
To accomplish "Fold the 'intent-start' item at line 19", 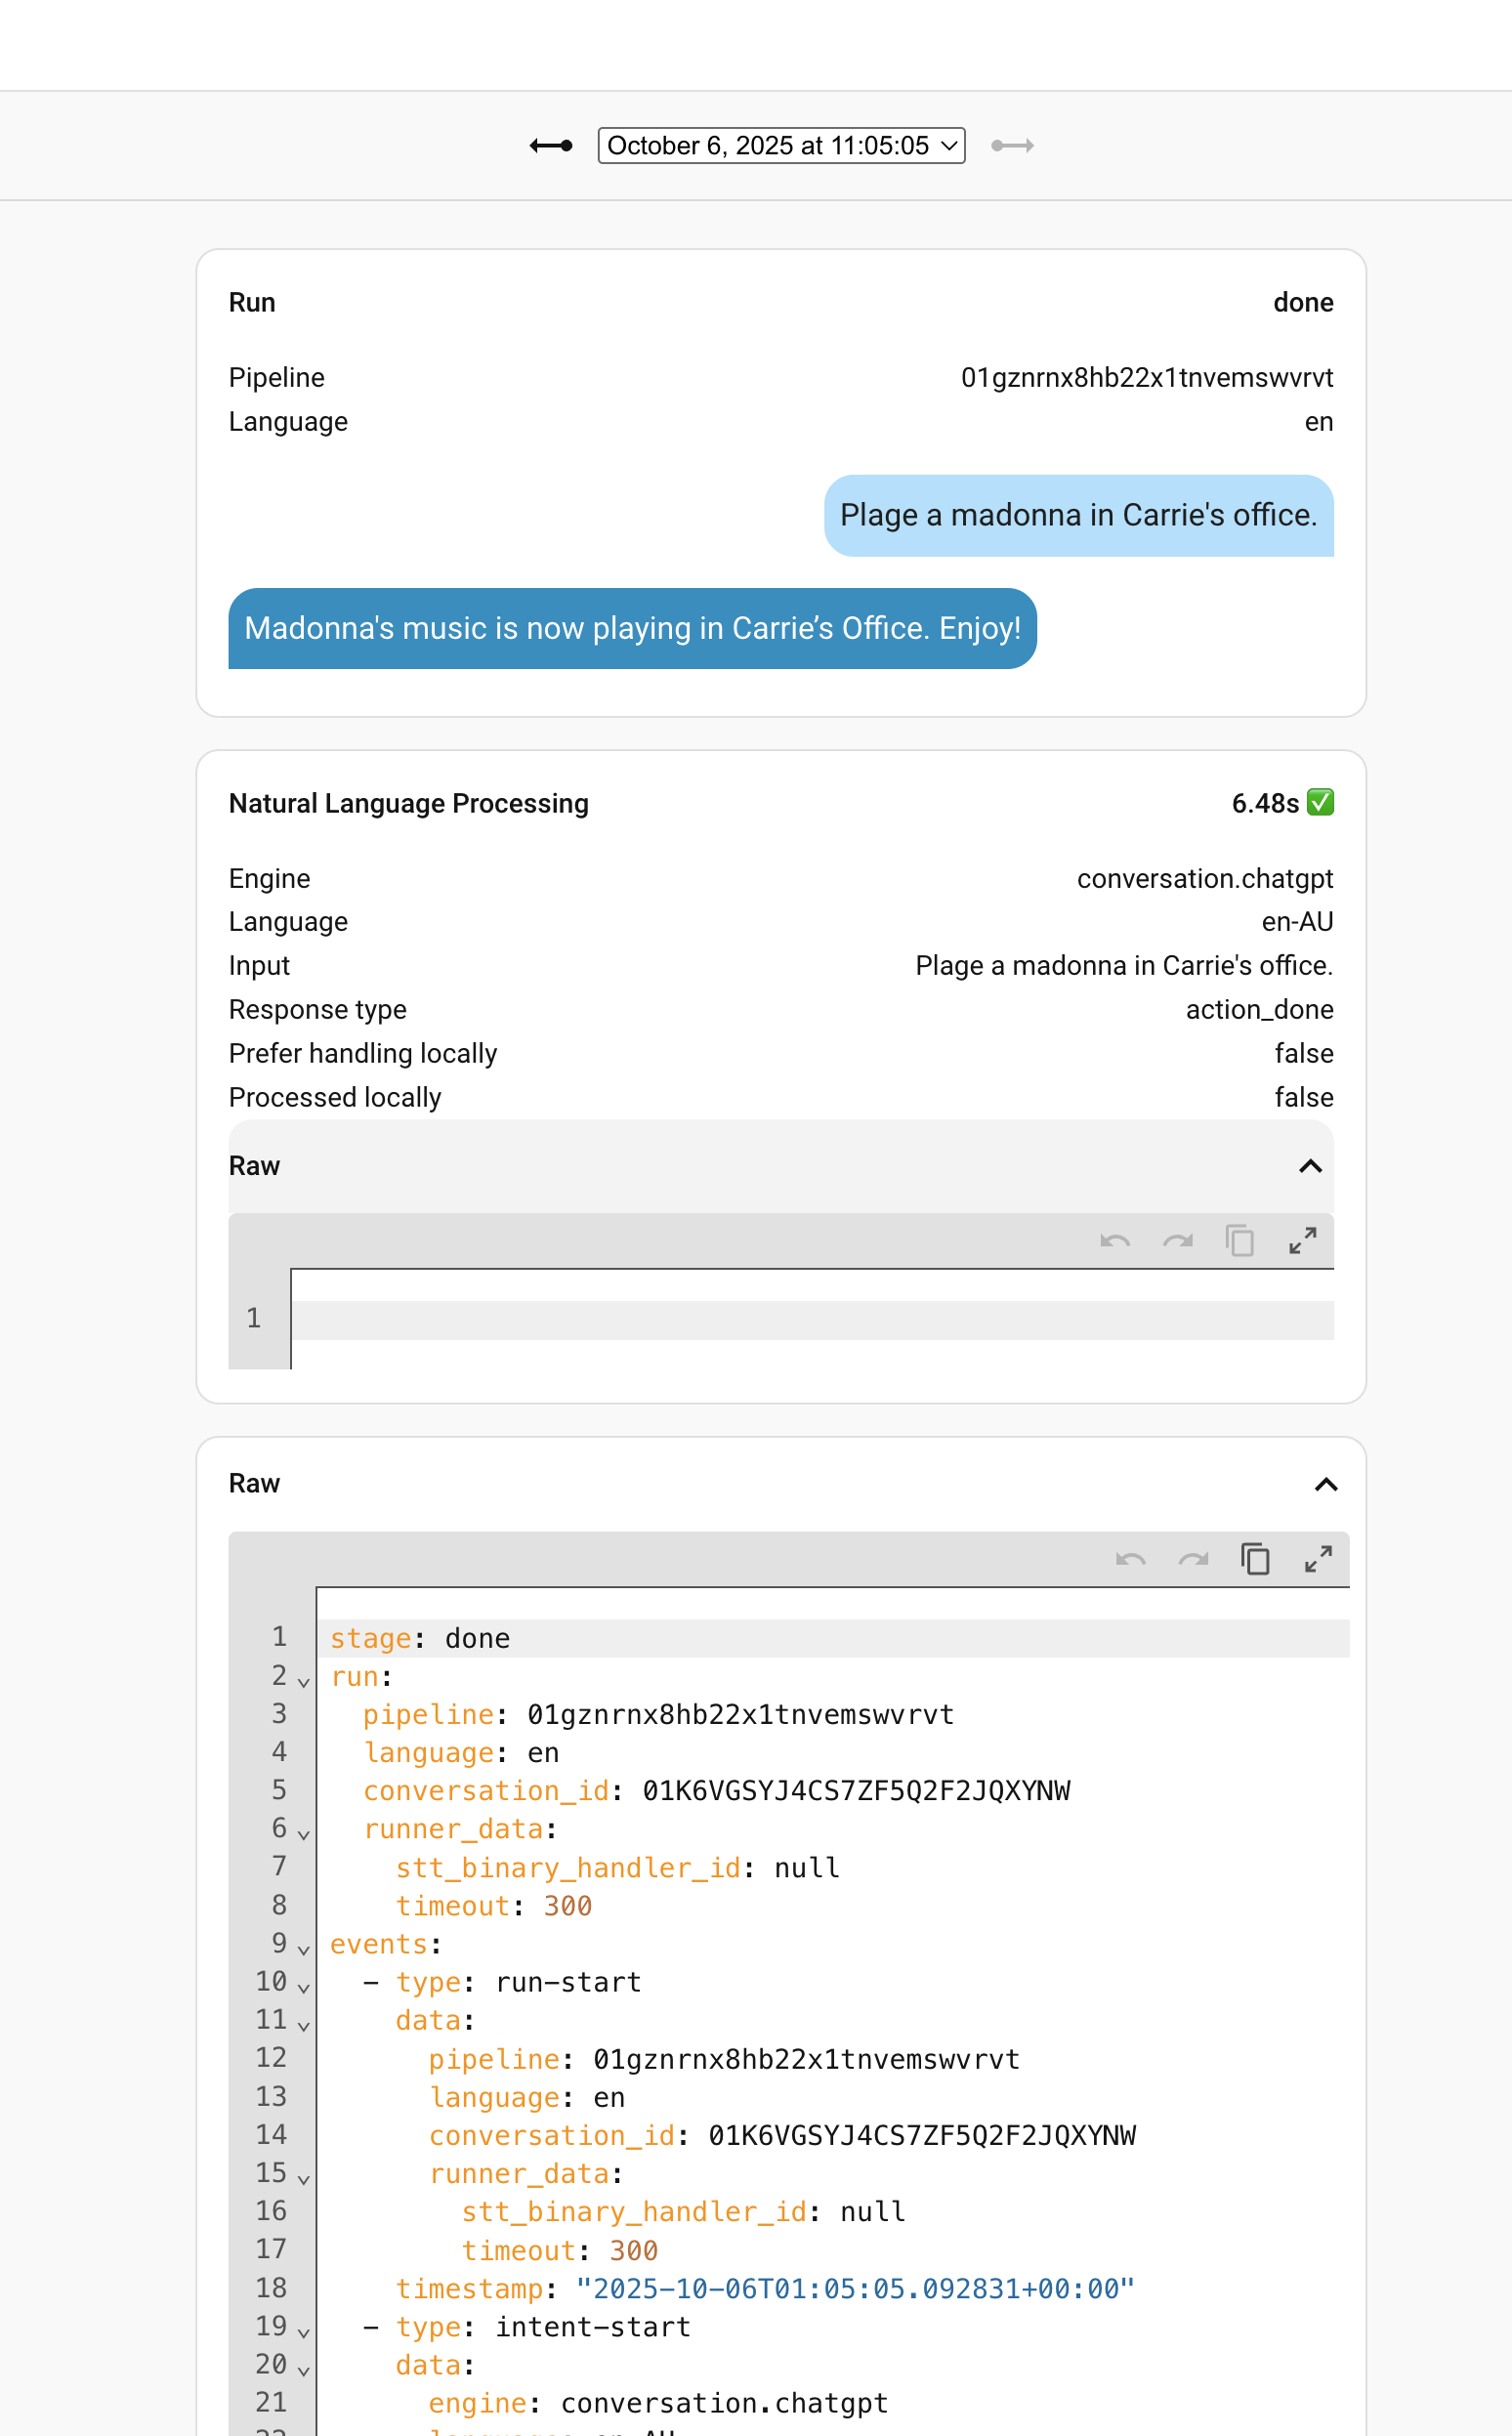I will [x=304, y=2332].
